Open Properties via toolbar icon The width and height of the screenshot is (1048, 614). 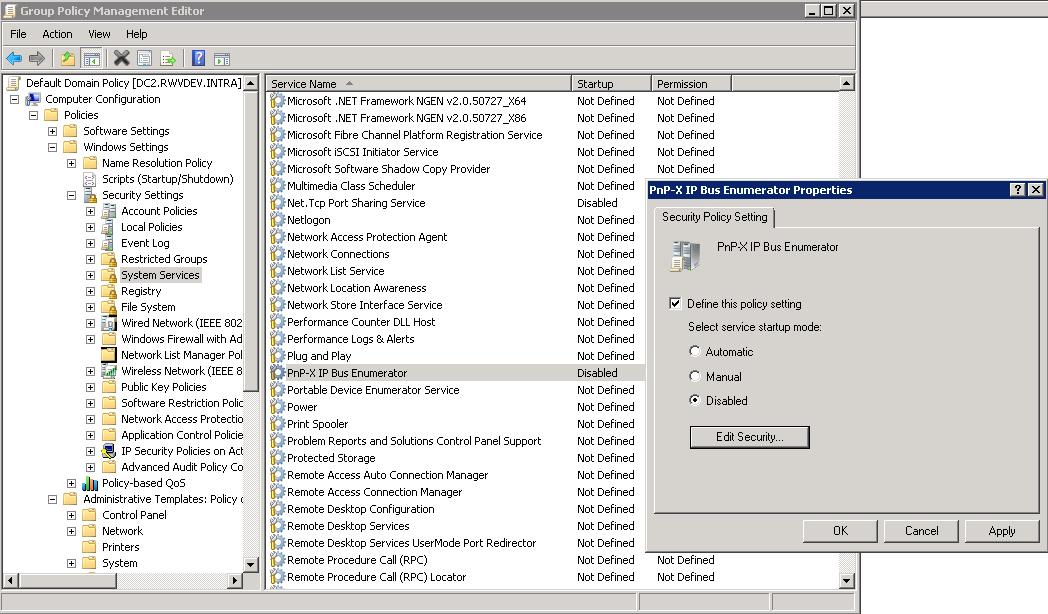145,59
